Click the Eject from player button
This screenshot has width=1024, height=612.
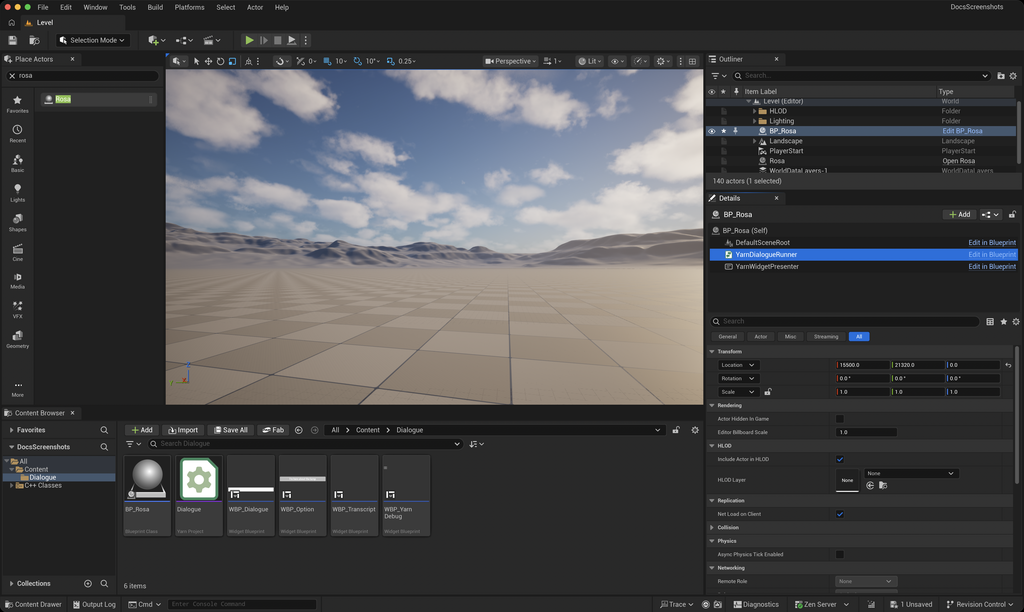point(292,40)
